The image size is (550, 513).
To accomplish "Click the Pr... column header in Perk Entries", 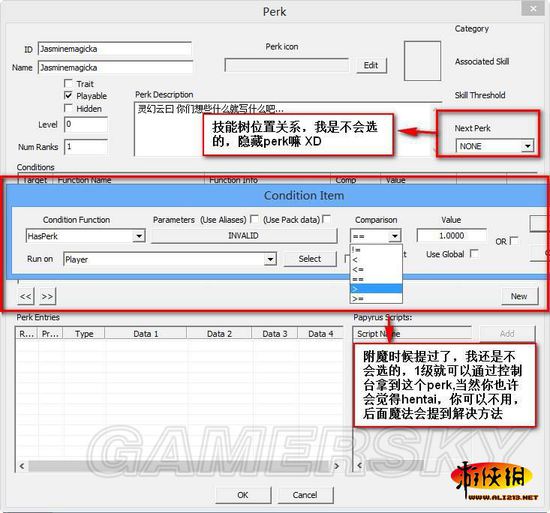I will 51,333.
